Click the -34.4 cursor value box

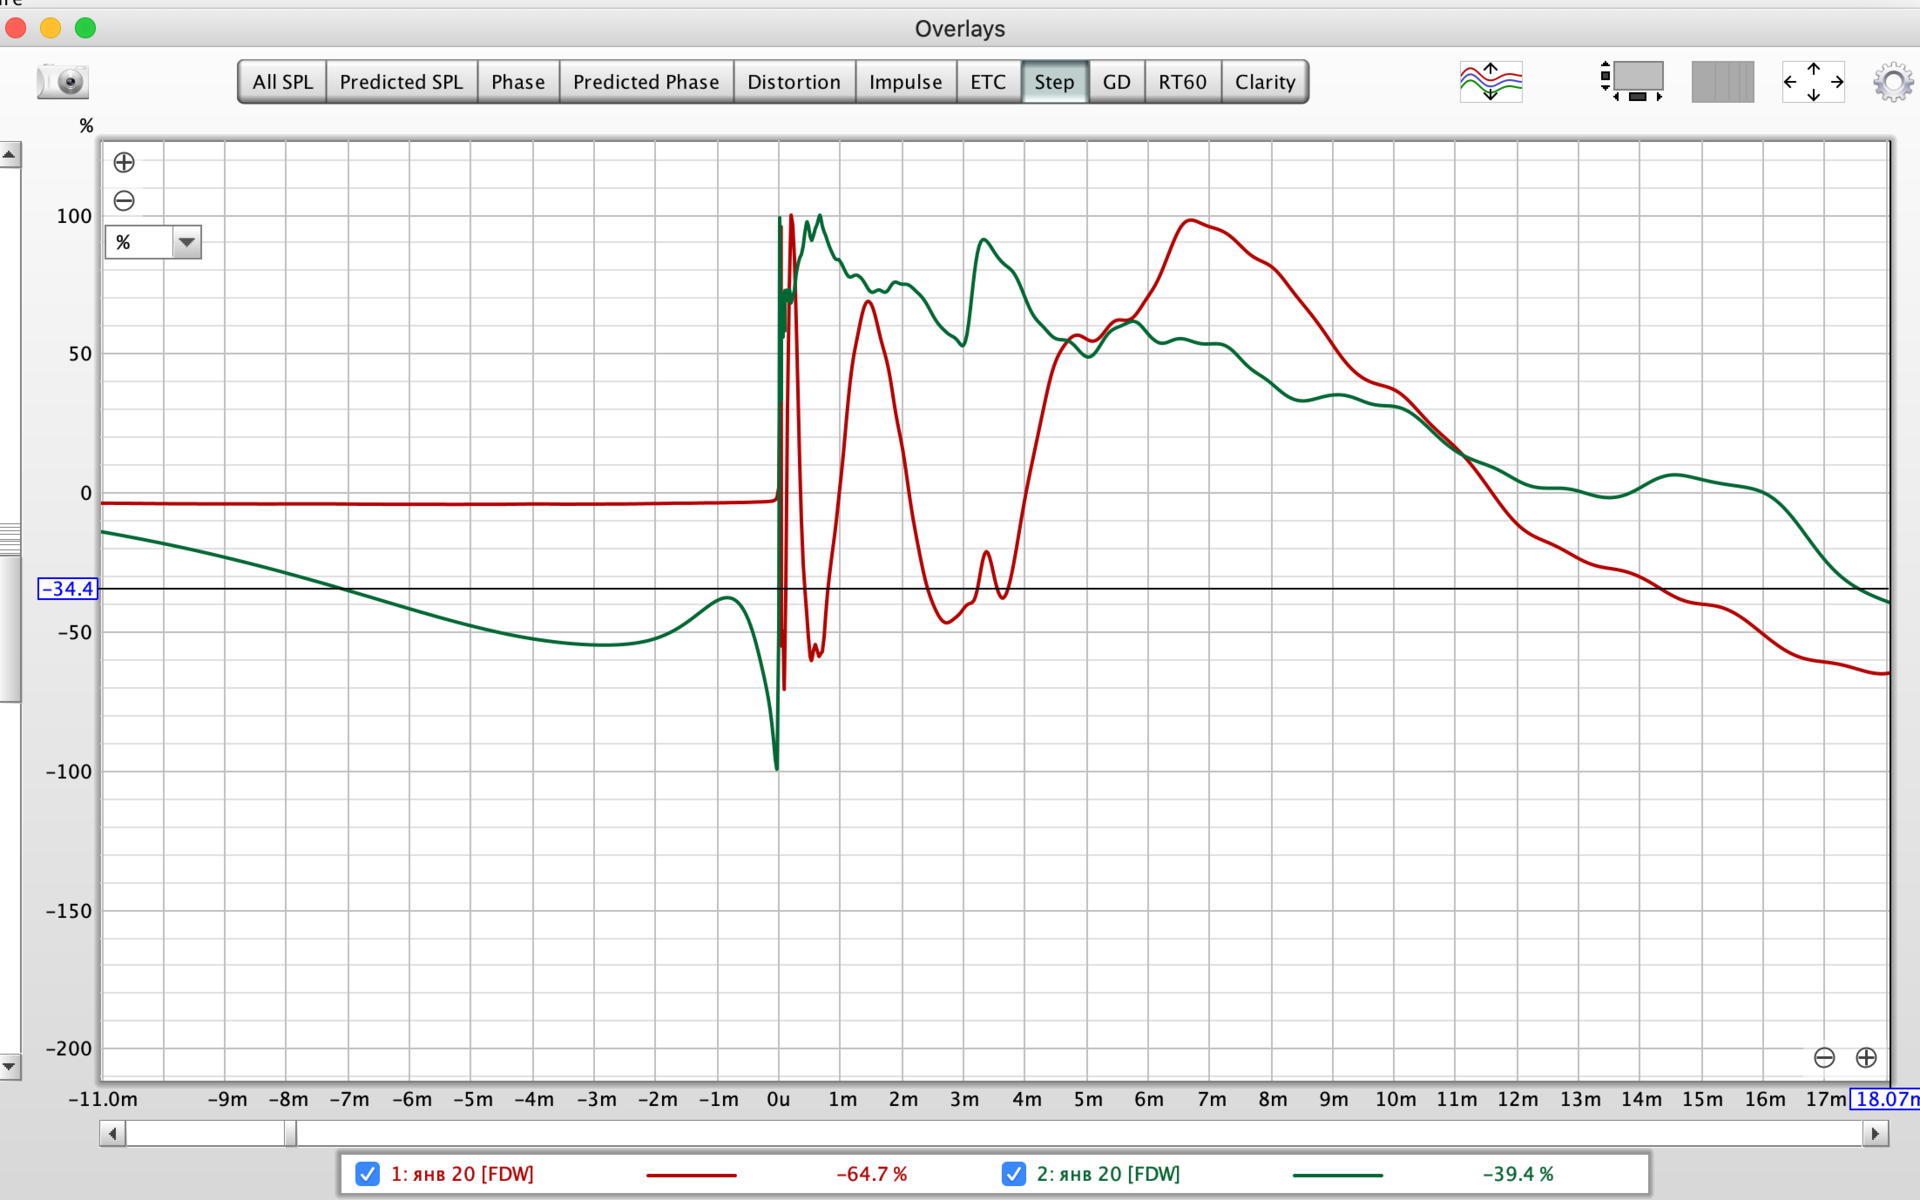[68, 589]
